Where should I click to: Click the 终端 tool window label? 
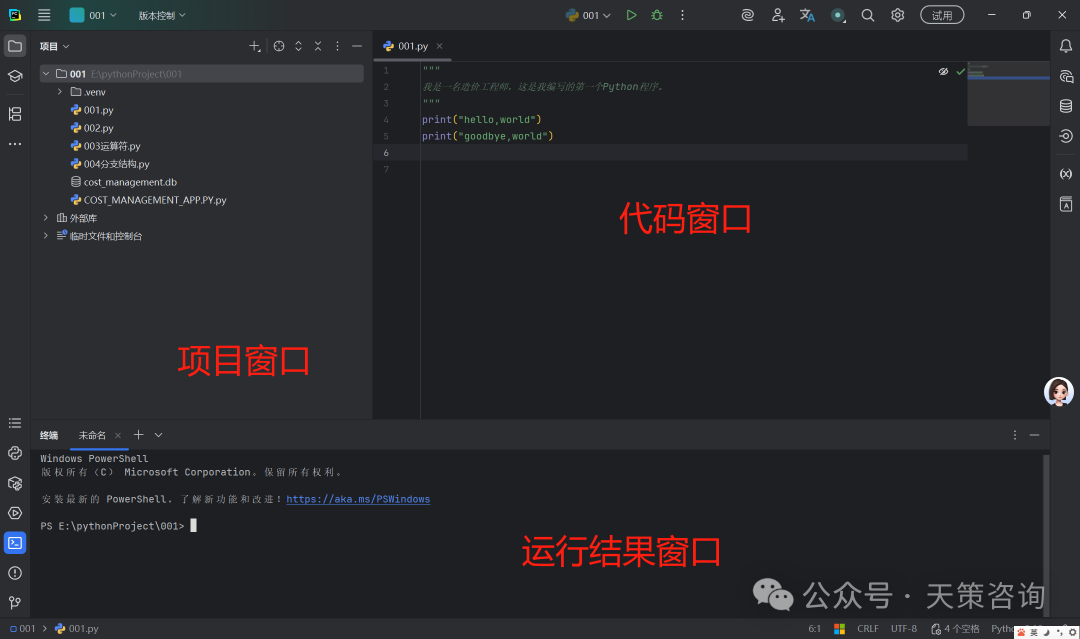point(49,435)
